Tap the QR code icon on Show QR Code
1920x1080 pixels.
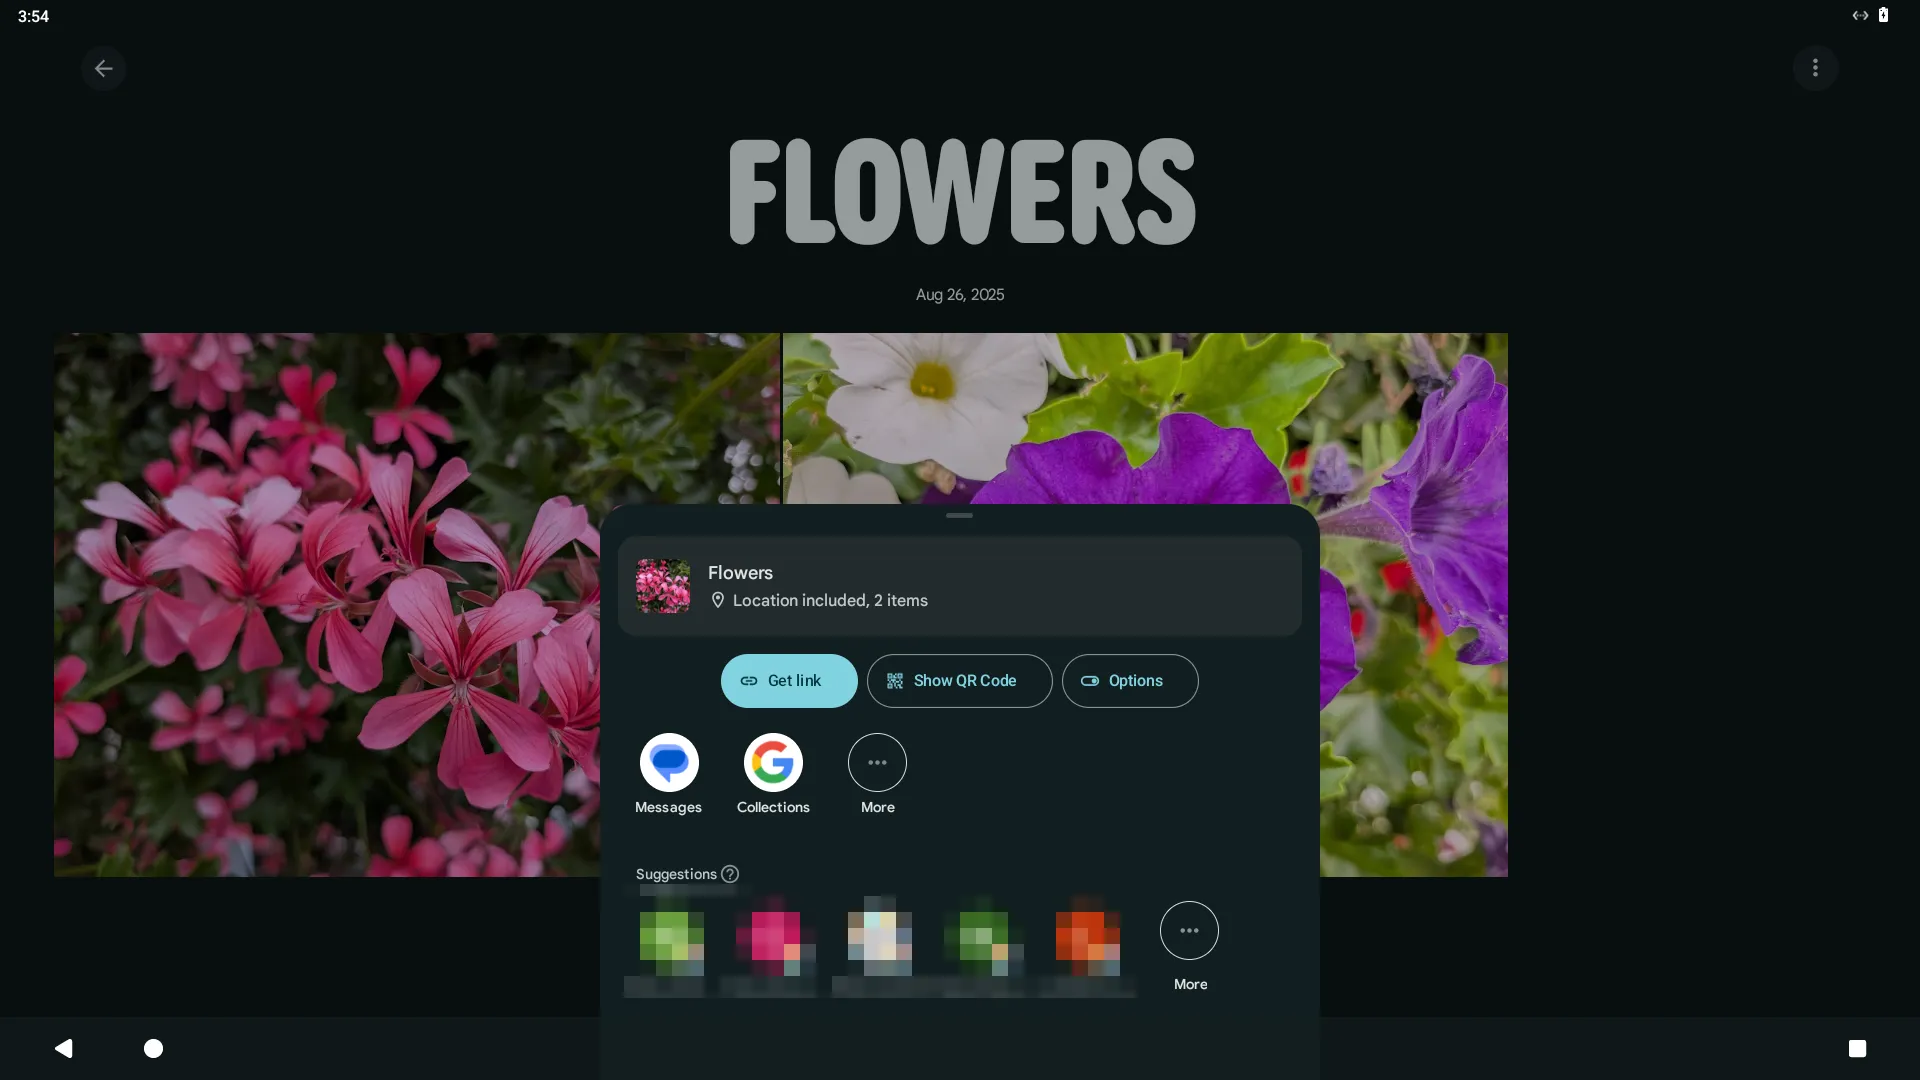pyautogui.click(x=895, y=681)
